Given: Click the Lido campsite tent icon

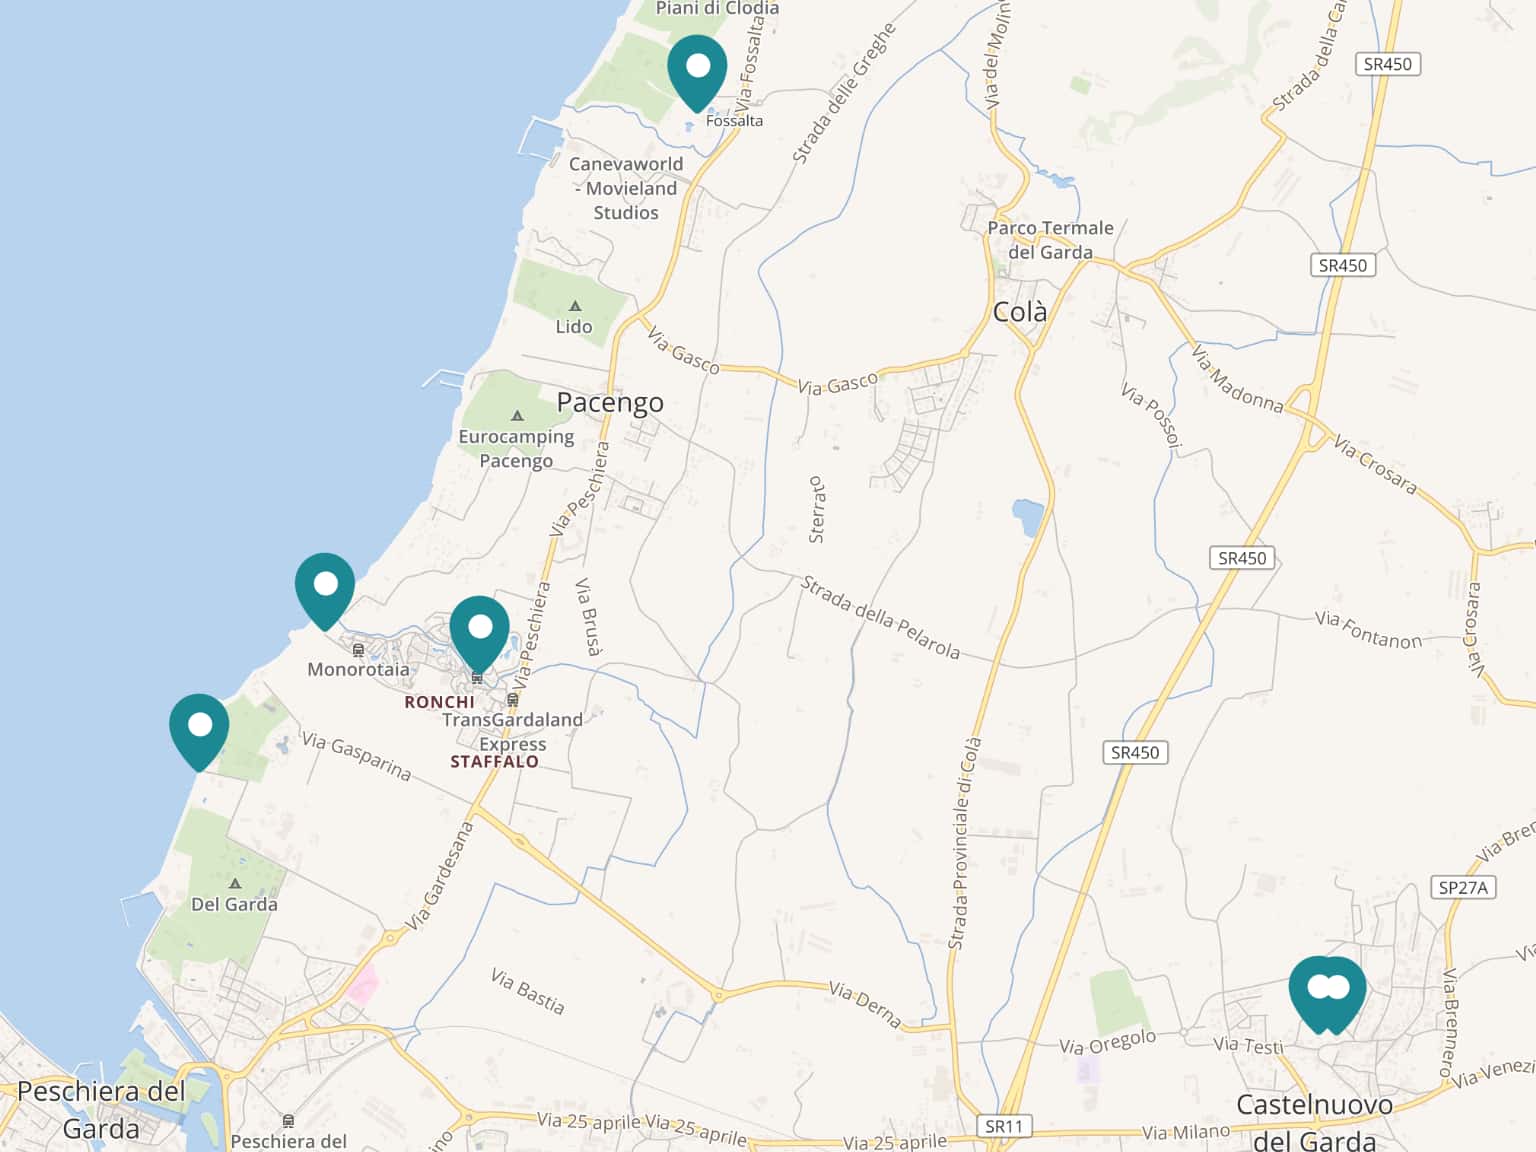Looking at the screenshot, I should tap(575, 306).
